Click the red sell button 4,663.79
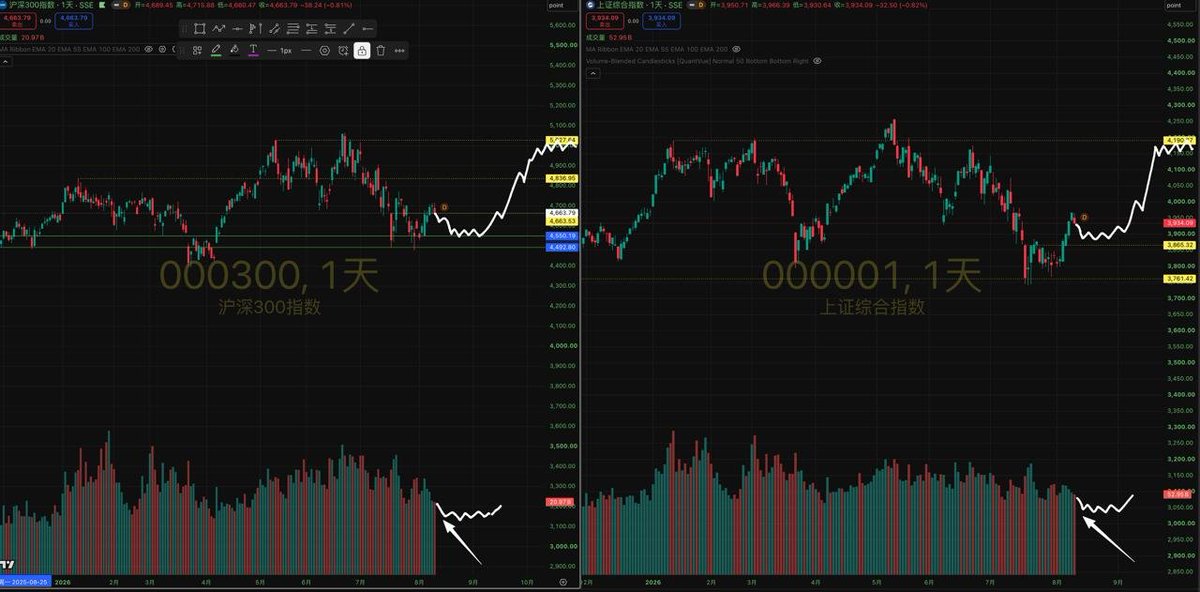The image size is (1200, 592). pyautogui.click(x=20, y=19)
